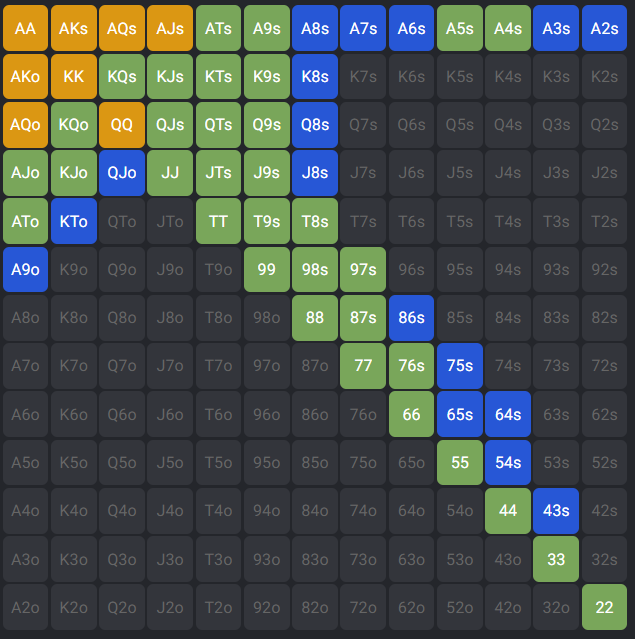Click the KK pocket pair cell
The height and width of the screenshot is (639, 635).
click(74, 76)
